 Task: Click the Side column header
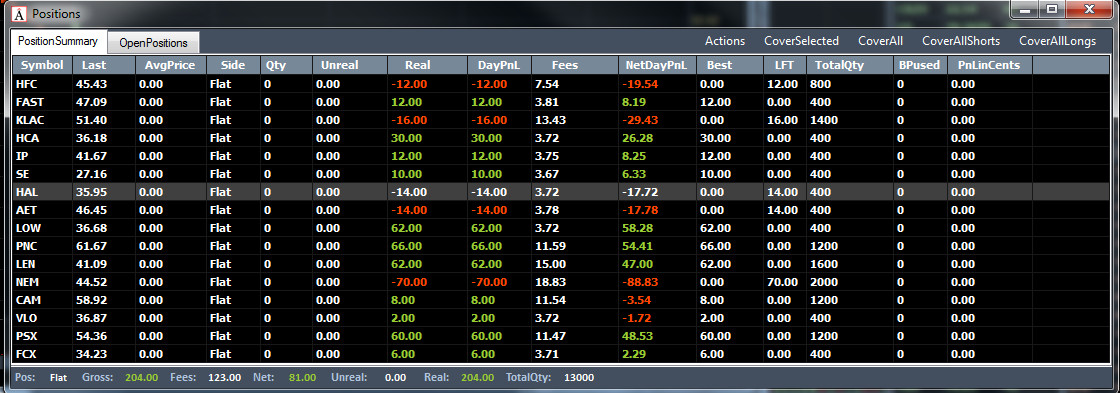[233, 65]
